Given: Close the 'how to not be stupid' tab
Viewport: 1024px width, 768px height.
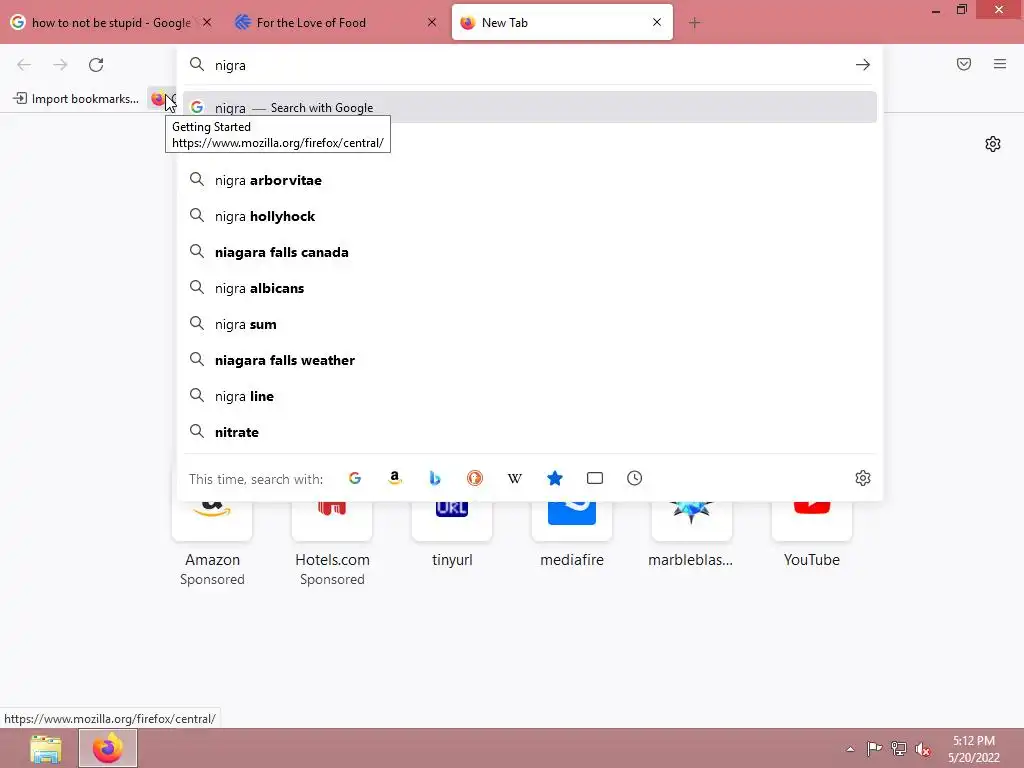Looking at the screenshot, I should pyautogui.click(x=207, y=22).
